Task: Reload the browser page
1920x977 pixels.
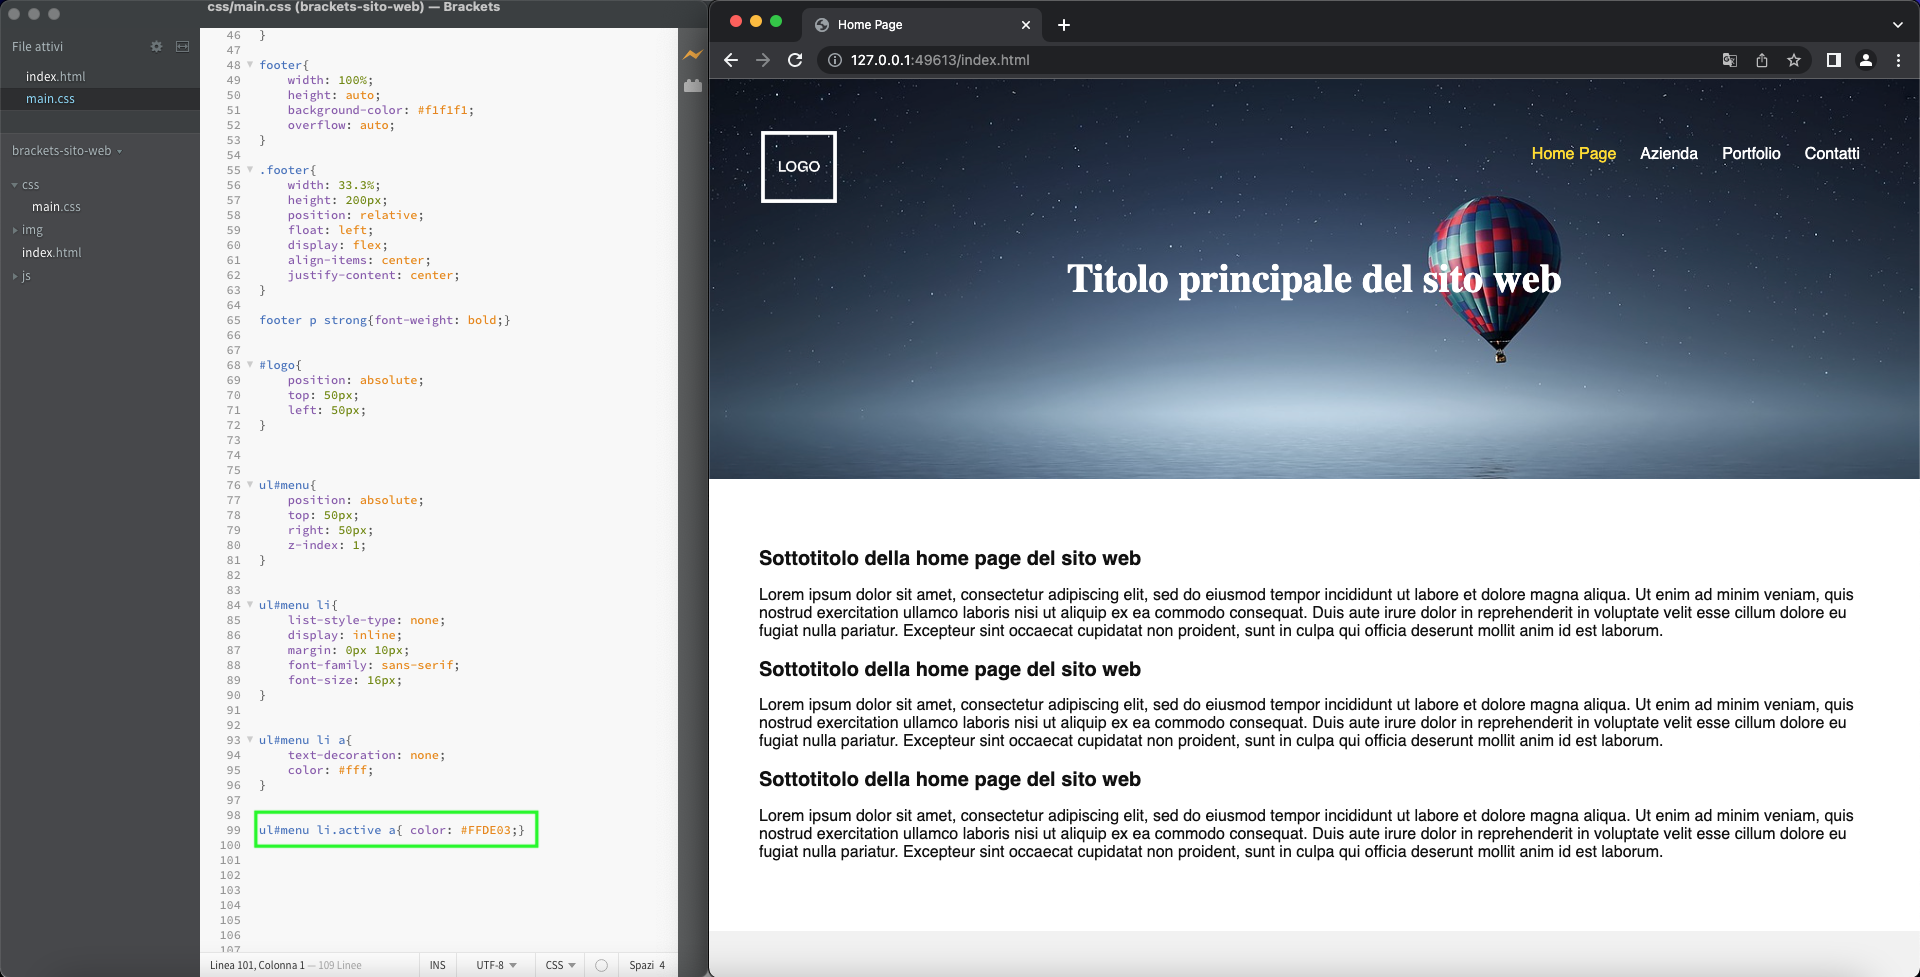Action: click(795, 60)
